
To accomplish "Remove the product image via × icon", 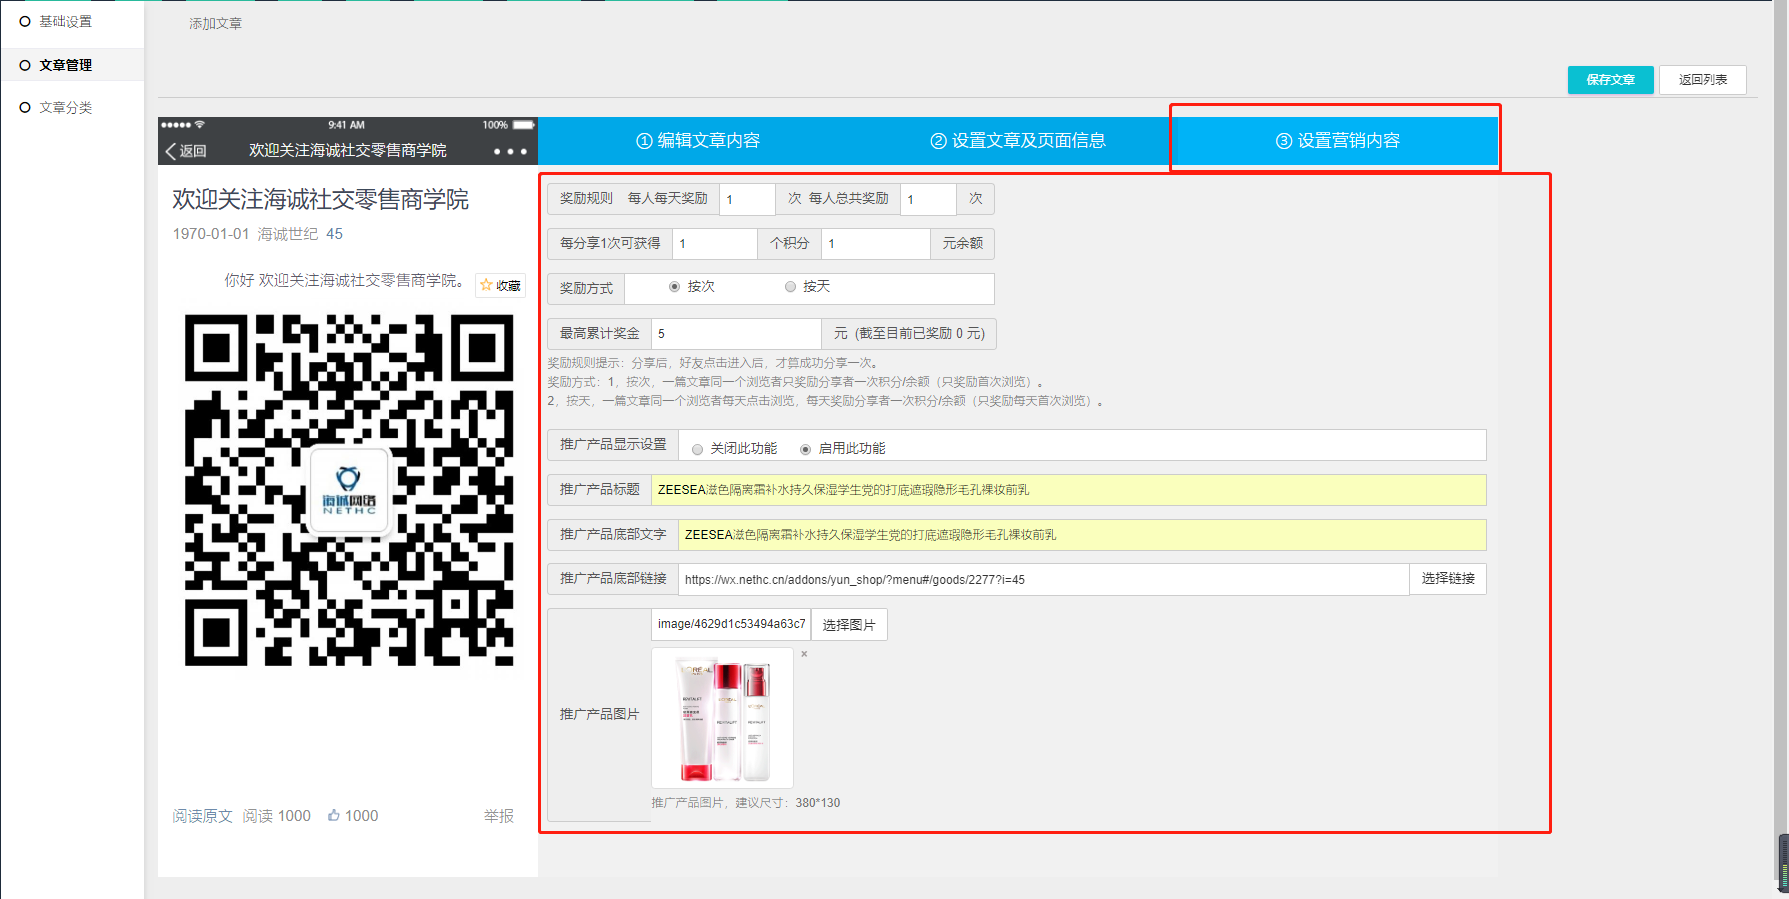I will pyautogui.click(x=804, y=654).
